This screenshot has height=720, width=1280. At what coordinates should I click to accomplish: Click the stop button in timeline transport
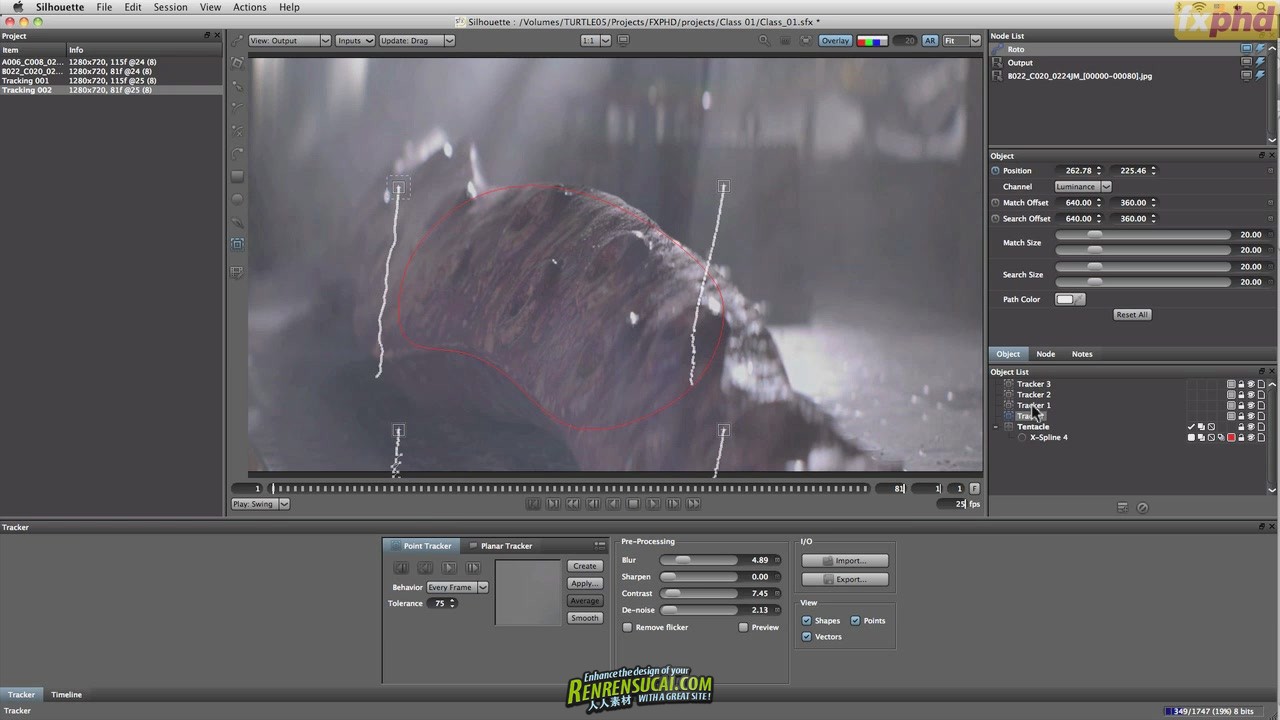tap(633, 504)
